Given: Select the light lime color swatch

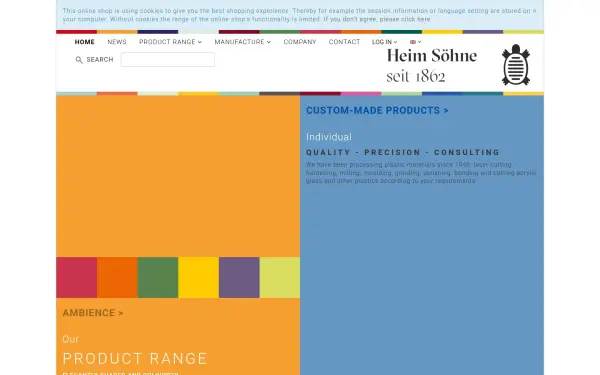Looking at the screenshot, I should [x=280, y=277].
